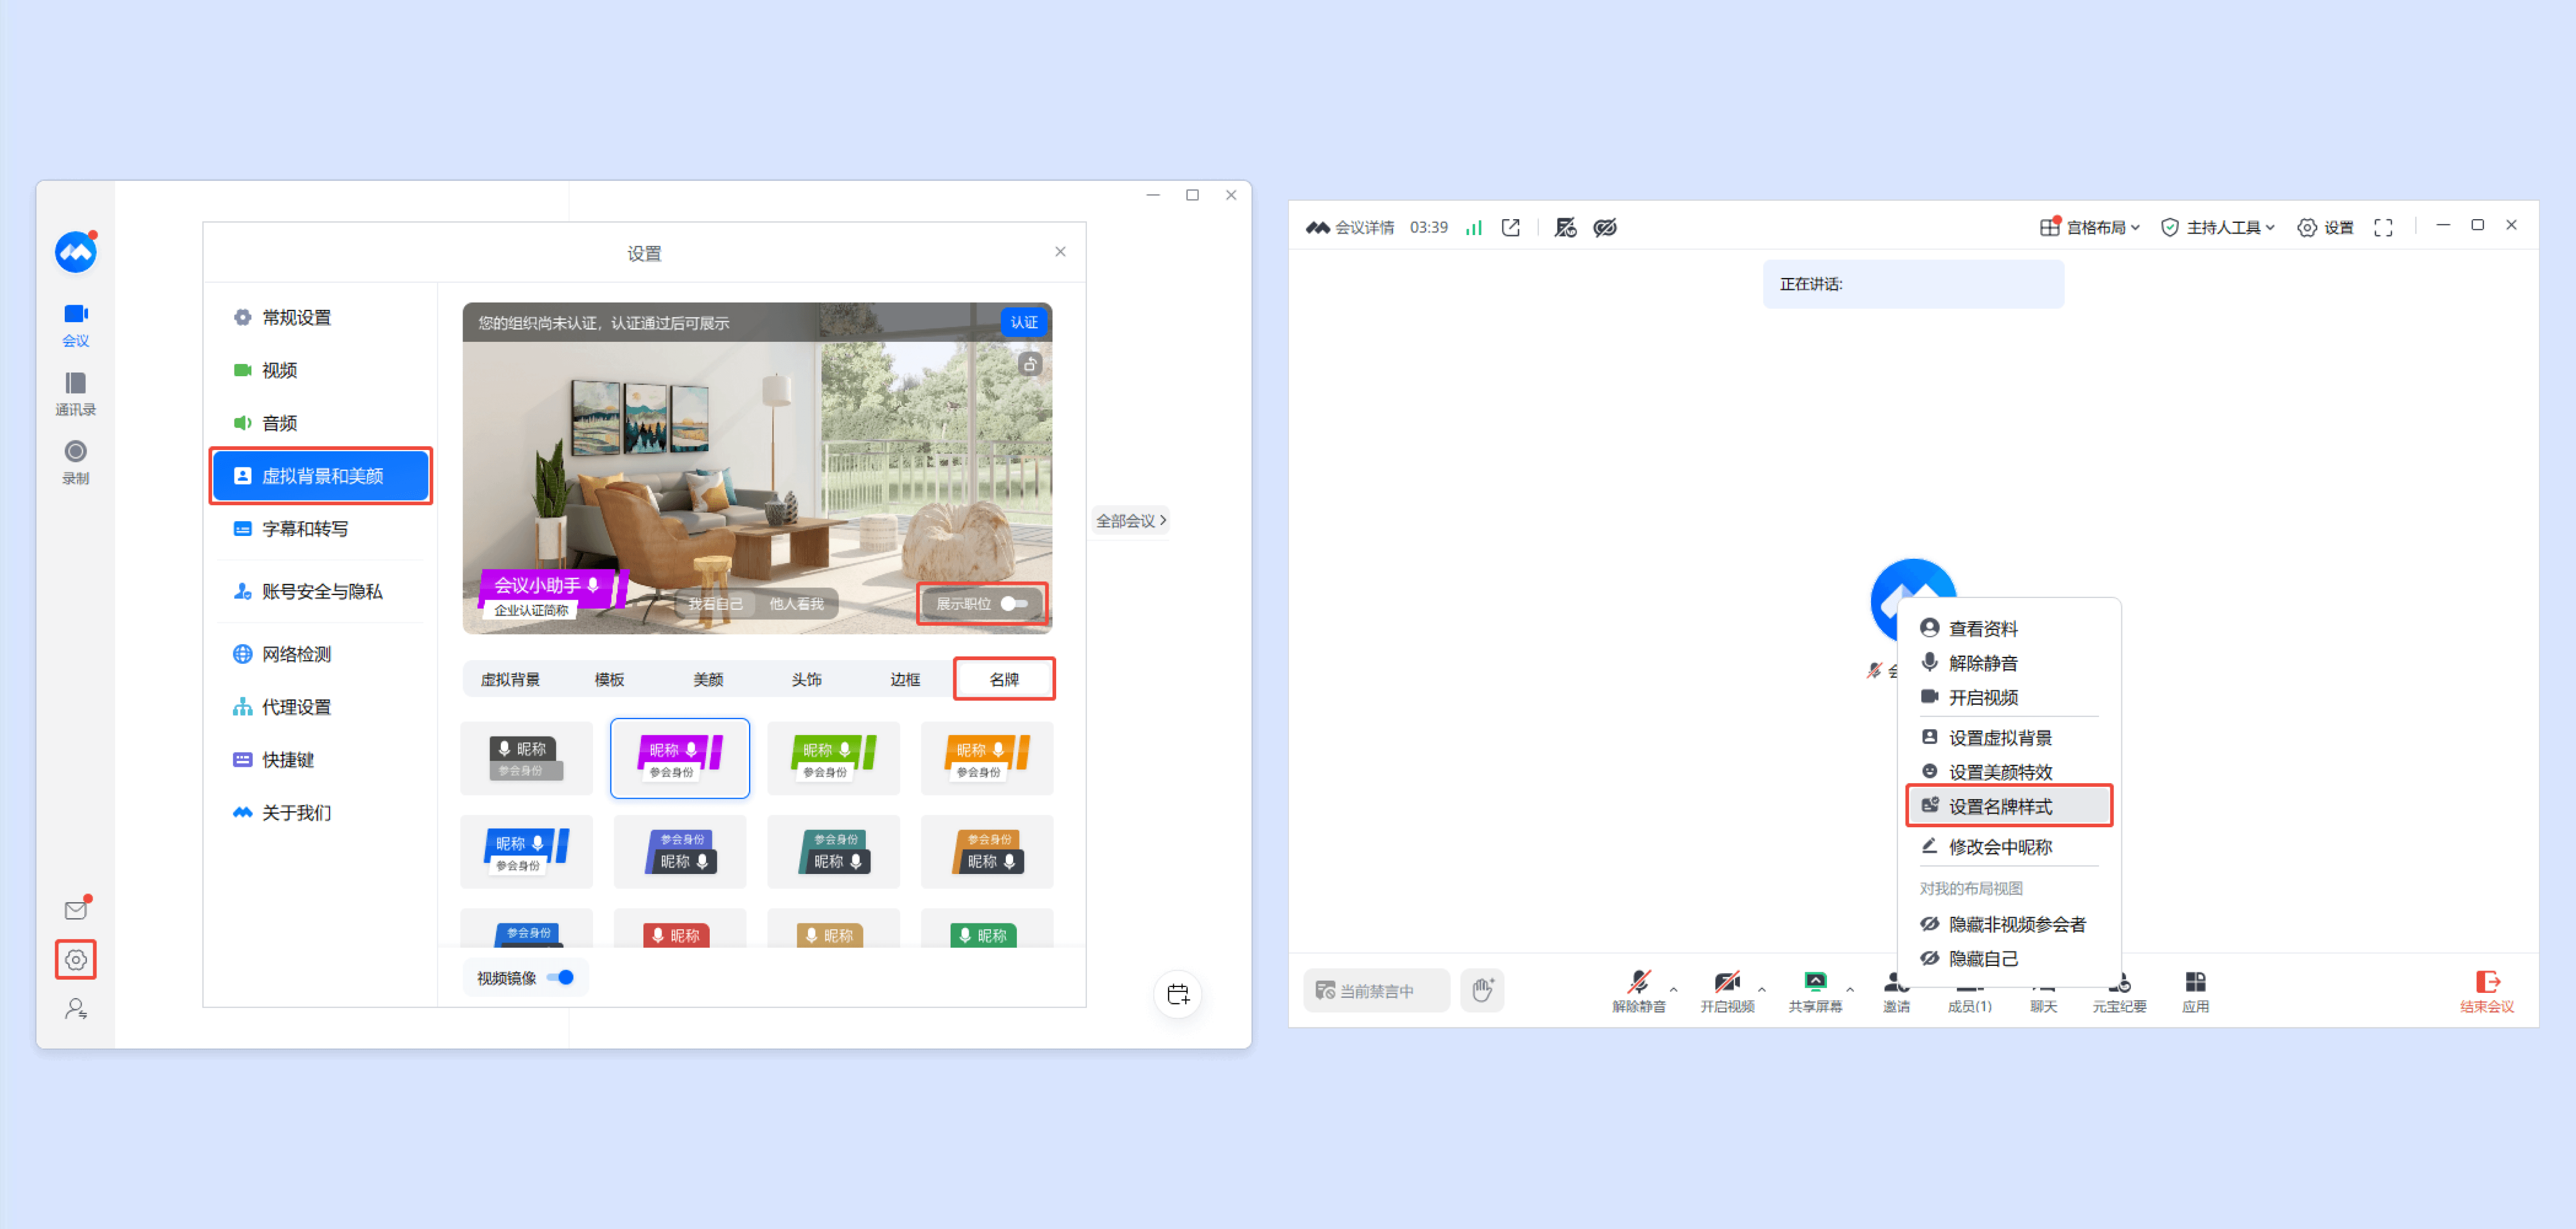Click the 当前禁言中 chat input
Screen dimensions: 2576x1229
tap(1376, 990)
